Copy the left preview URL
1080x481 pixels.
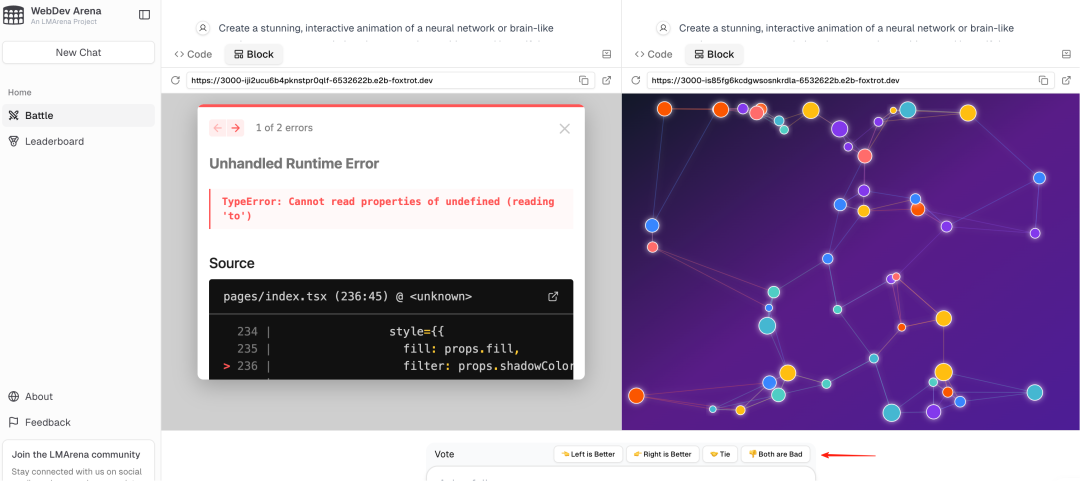point(583,81)
